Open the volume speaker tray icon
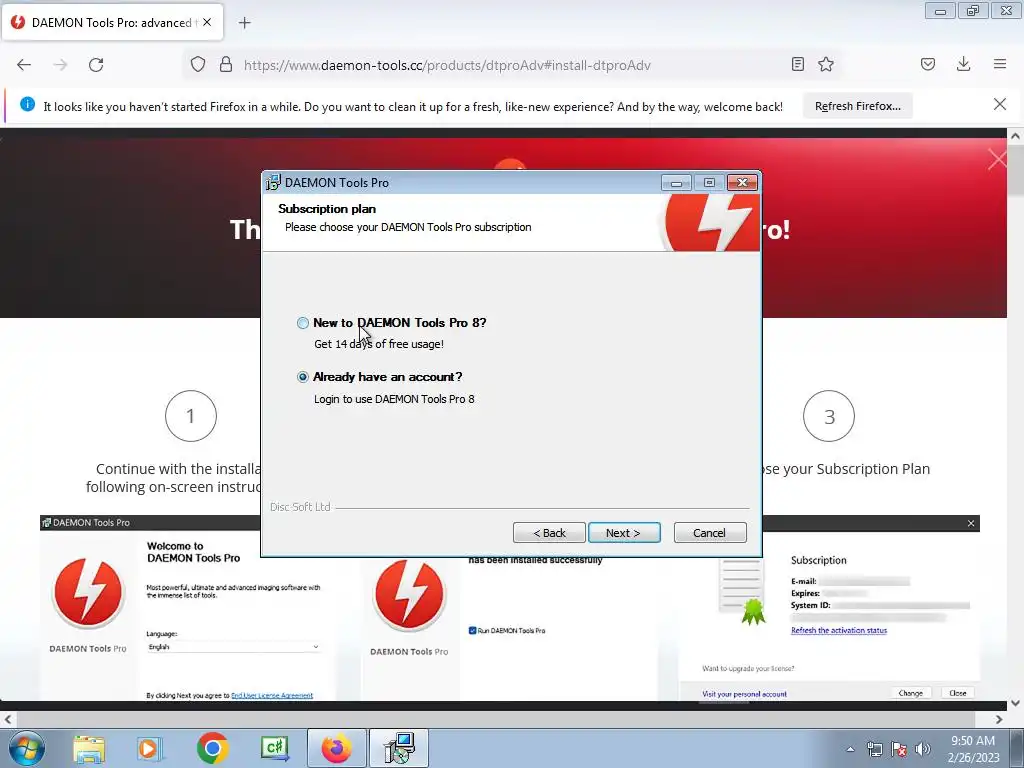Image resolution: width=1024 pixels, height=768 pixels. point(923,749)
